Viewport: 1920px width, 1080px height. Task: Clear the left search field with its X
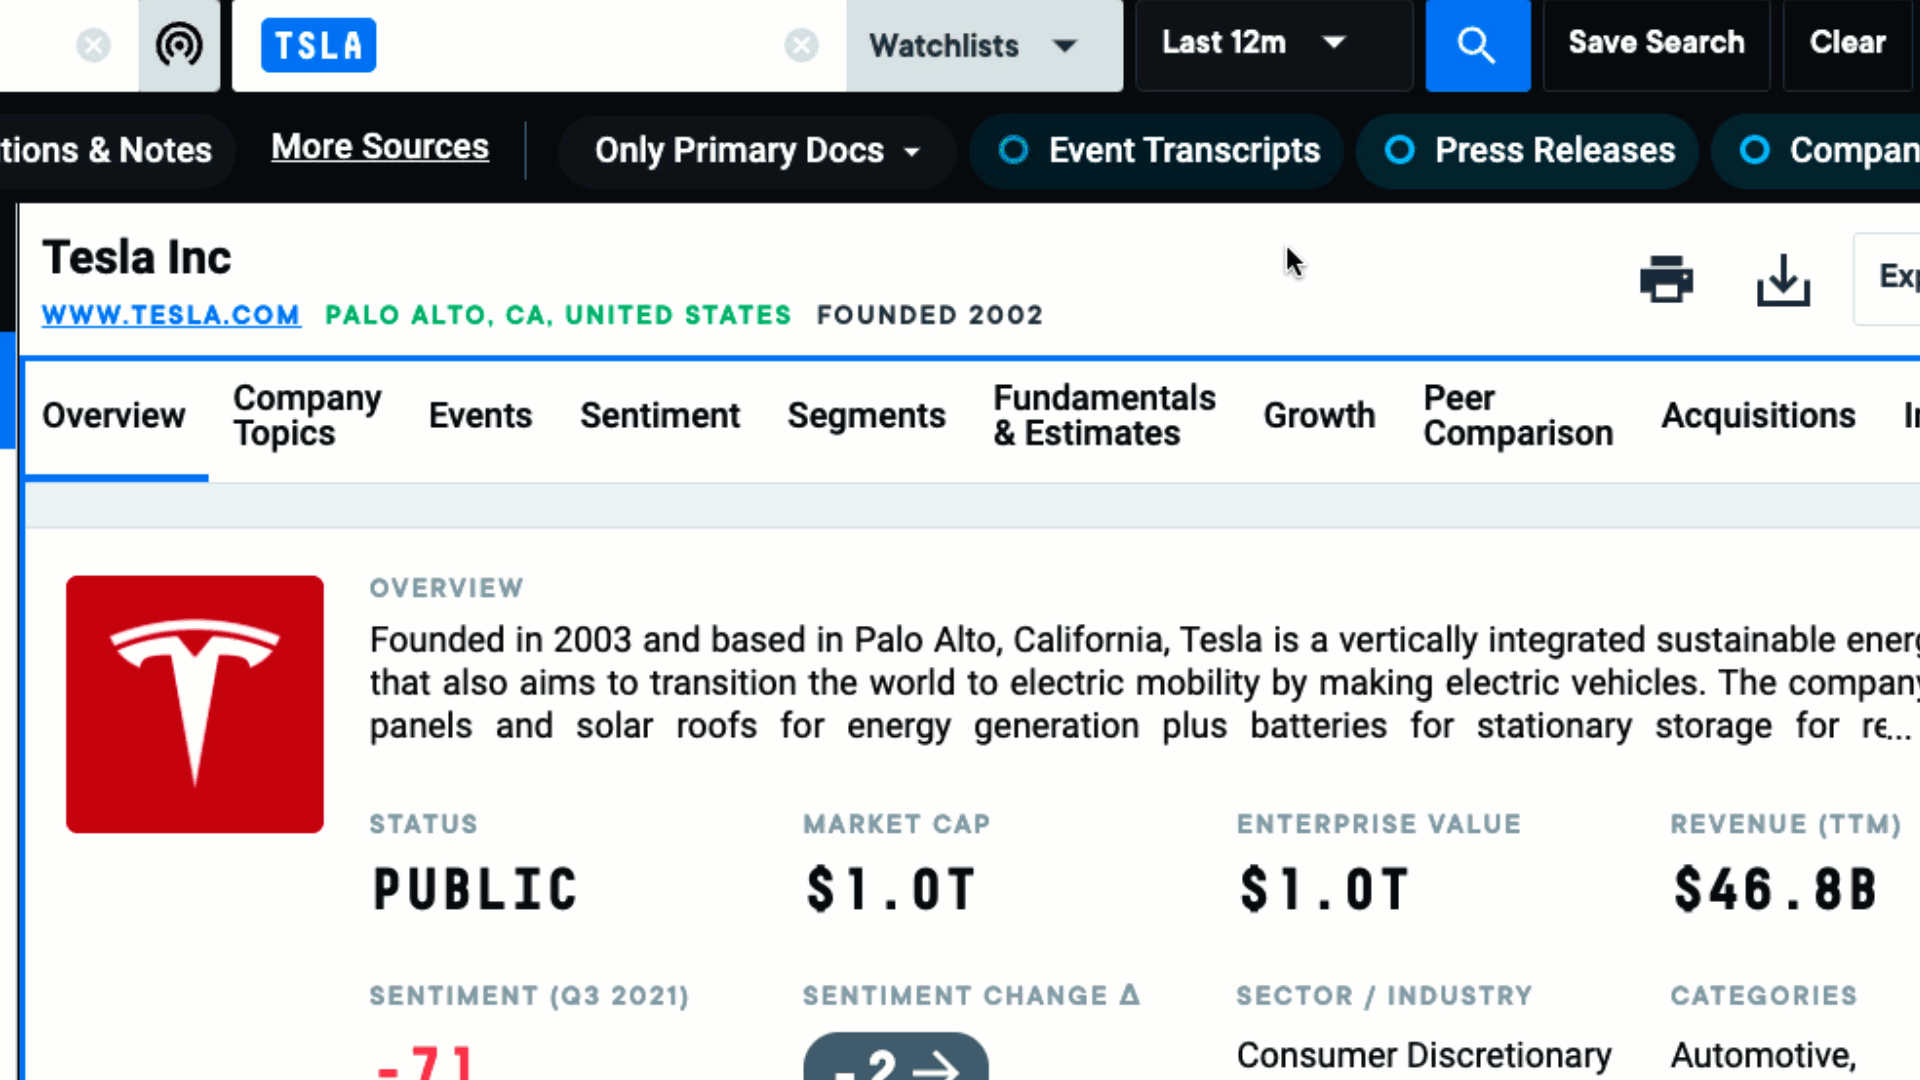click(93, 45)
